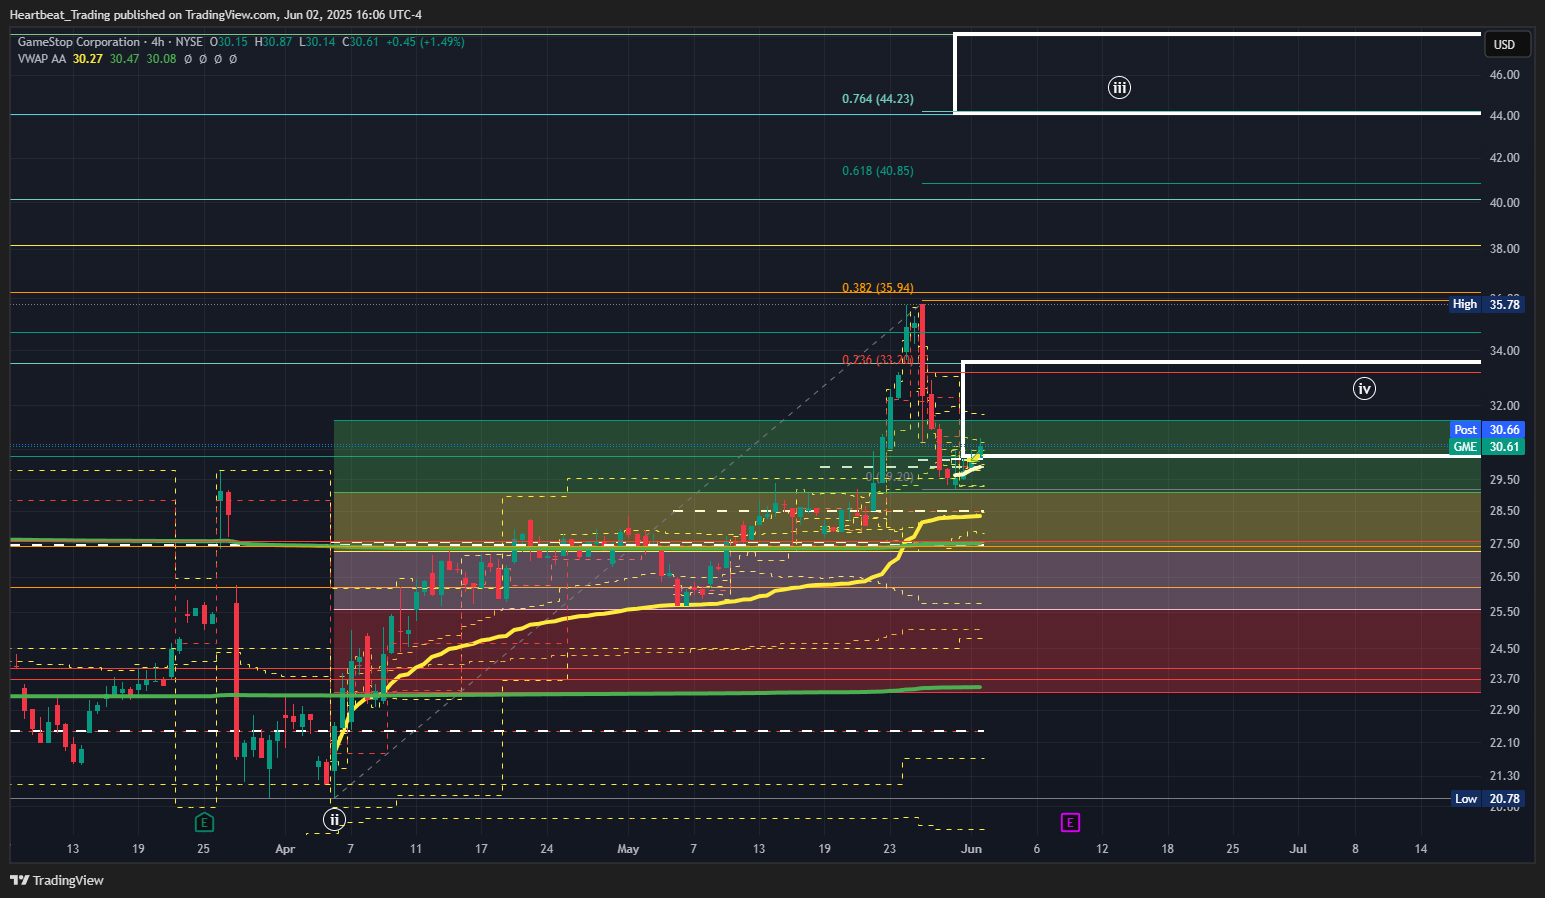Click date 17 on the time axis
1545x898 pixels.
click(x=481, y=849)
